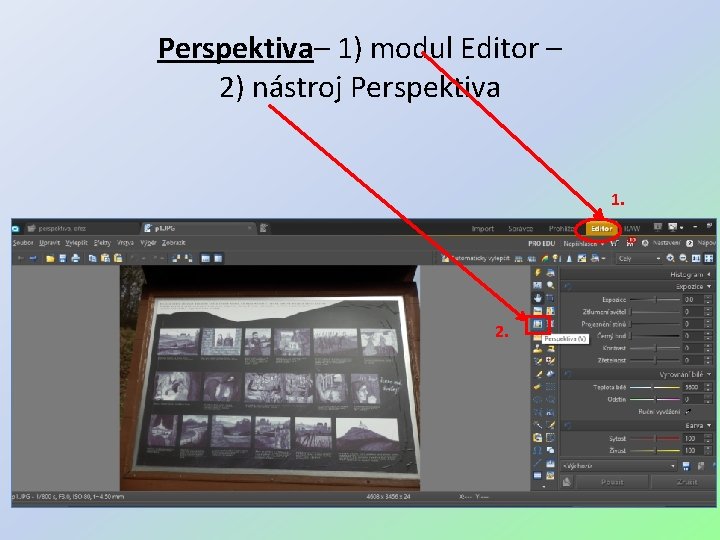Image resolution: width=720 pixels, height=540 pixels.
Task: Click the Expozice value field
Action: tap(692, 299)
